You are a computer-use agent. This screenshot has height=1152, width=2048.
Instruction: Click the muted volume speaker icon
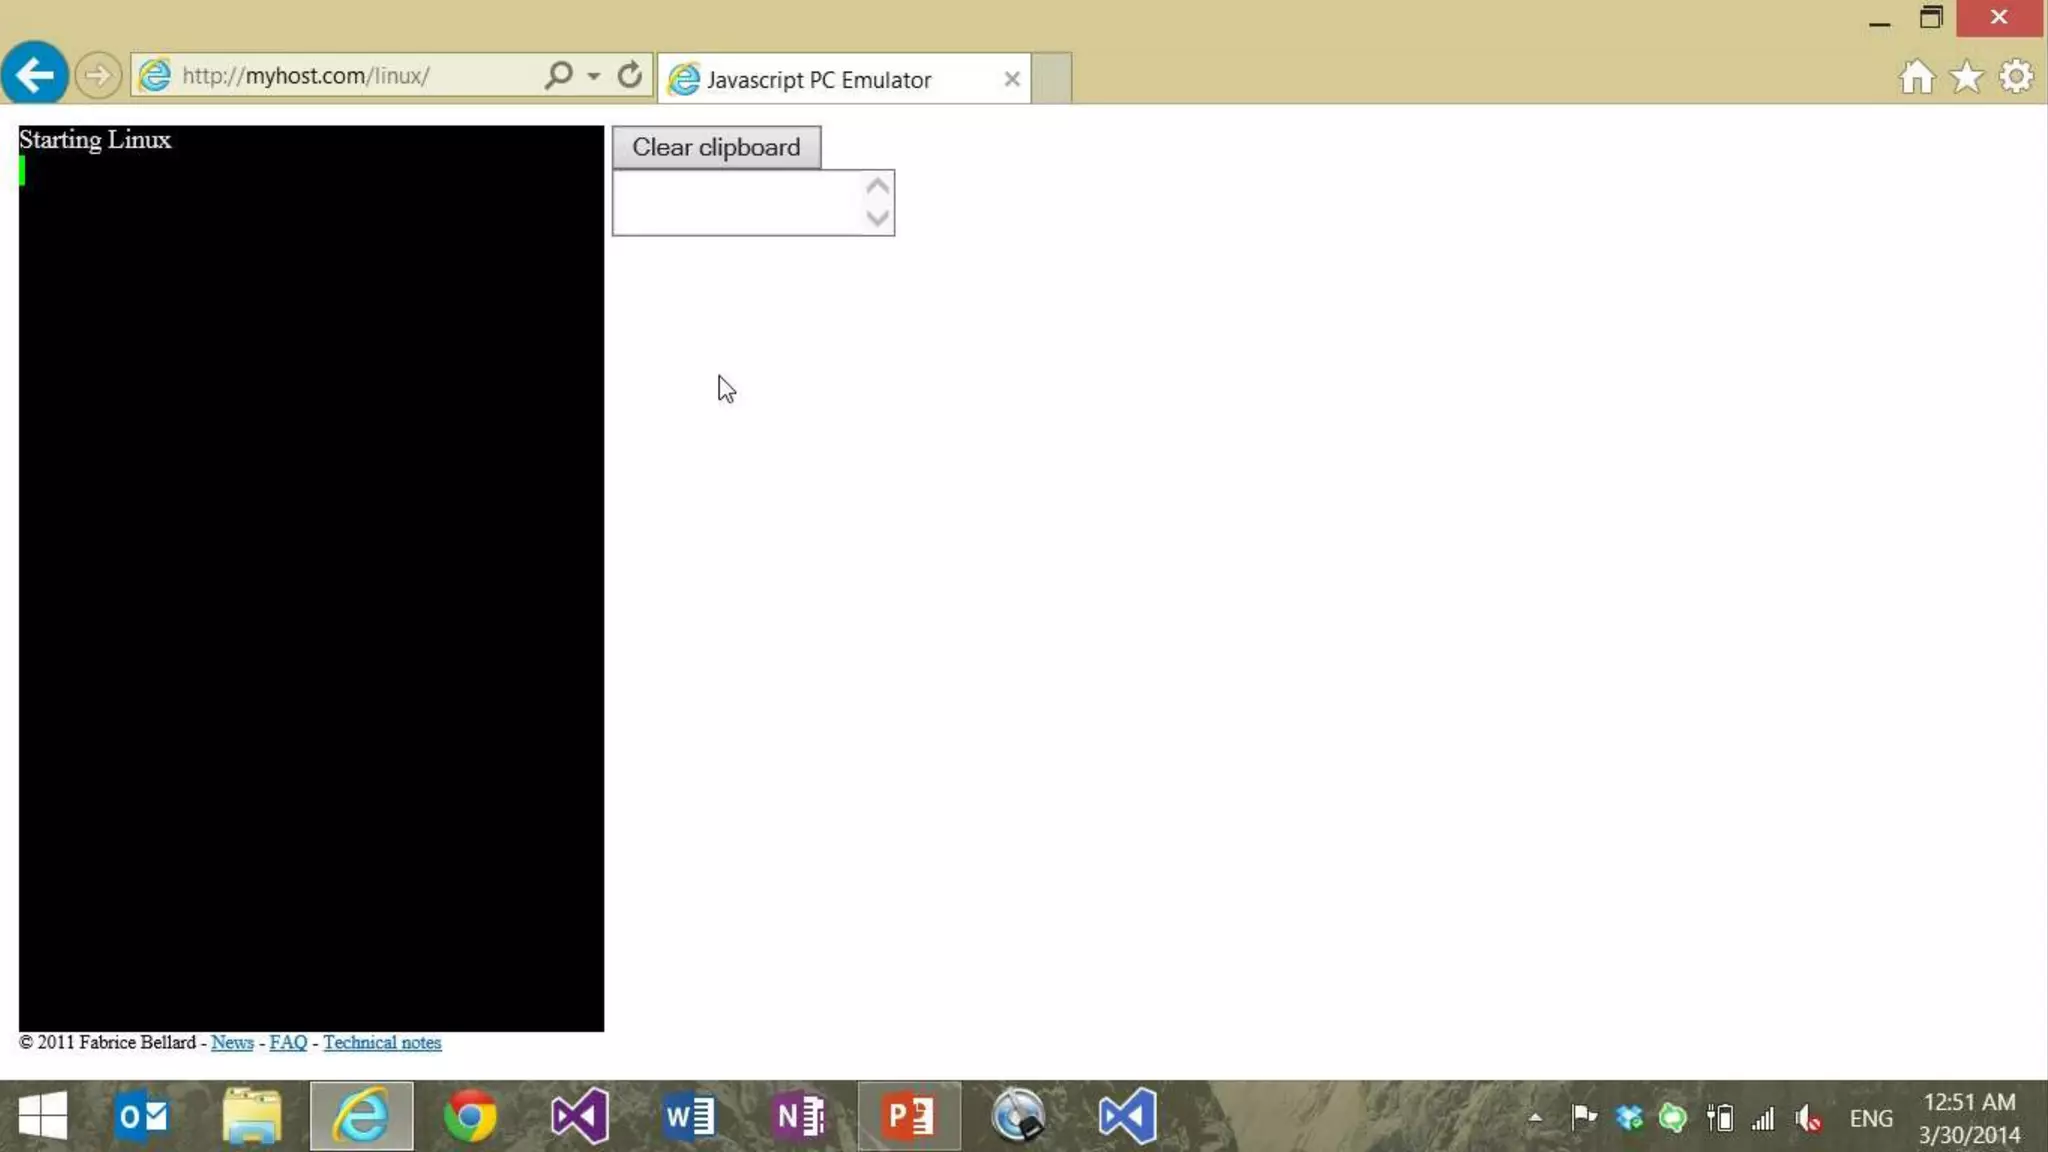point(1809,1118)
